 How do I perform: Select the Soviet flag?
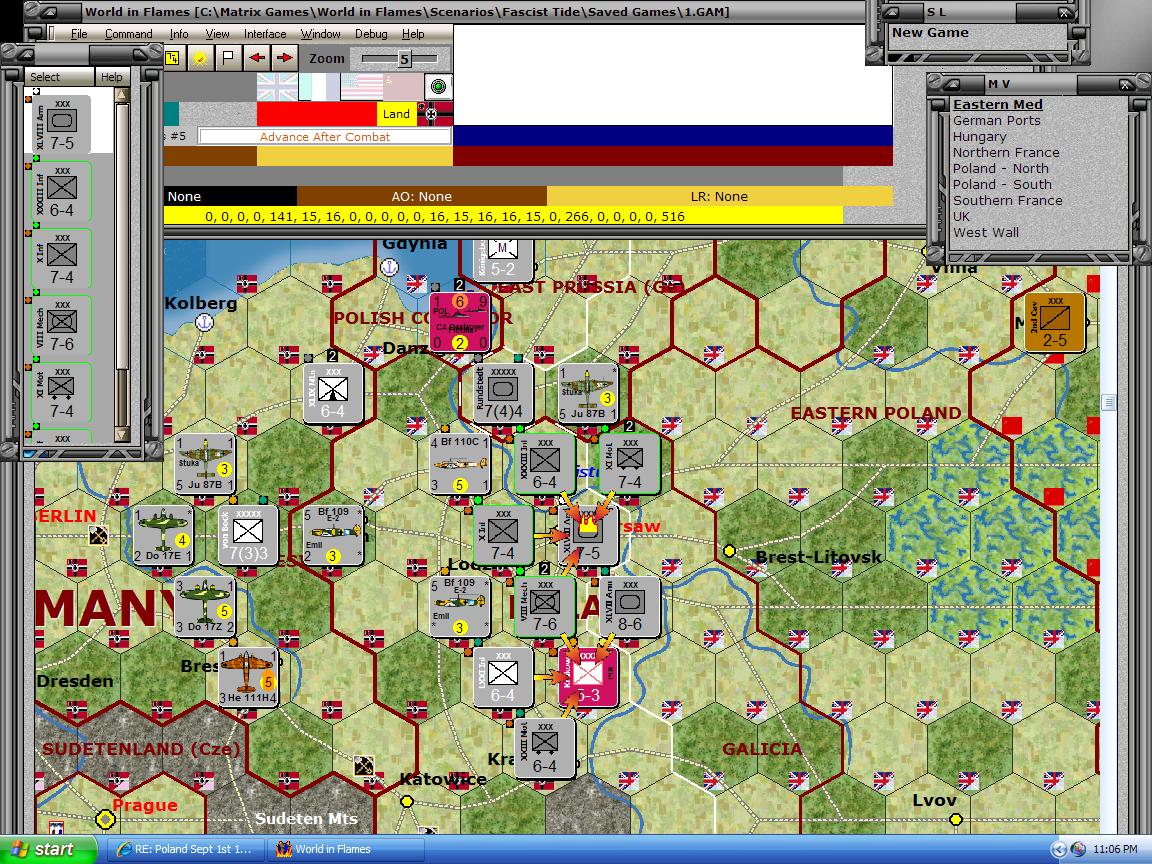point(403,87)
